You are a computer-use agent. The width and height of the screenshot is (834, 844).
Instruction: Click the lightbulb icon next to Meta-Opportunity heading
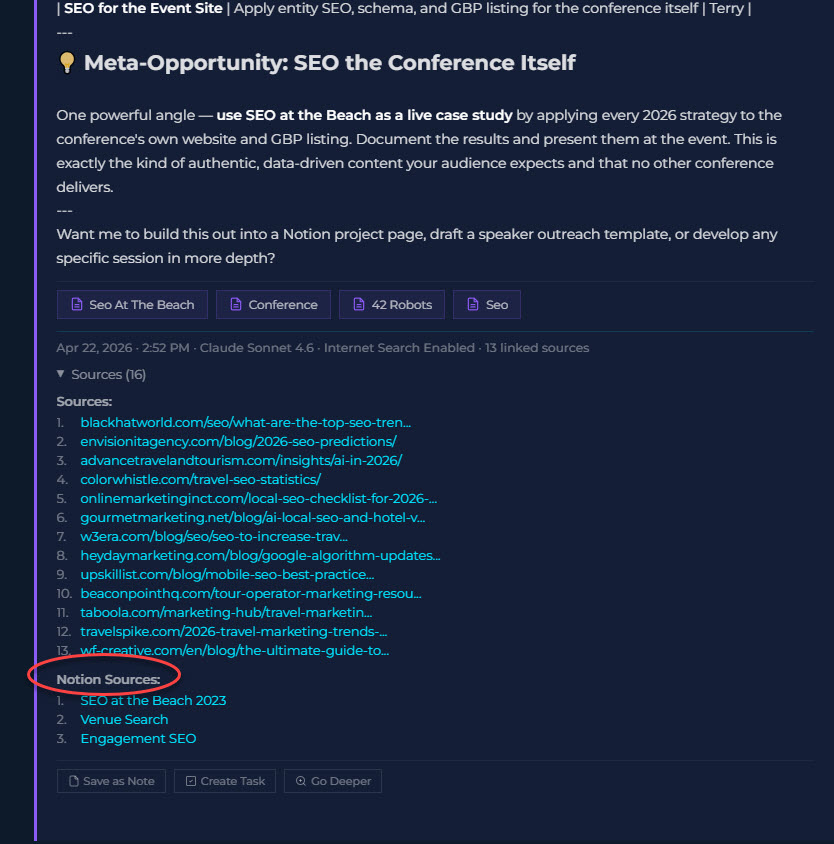(66, 62)
